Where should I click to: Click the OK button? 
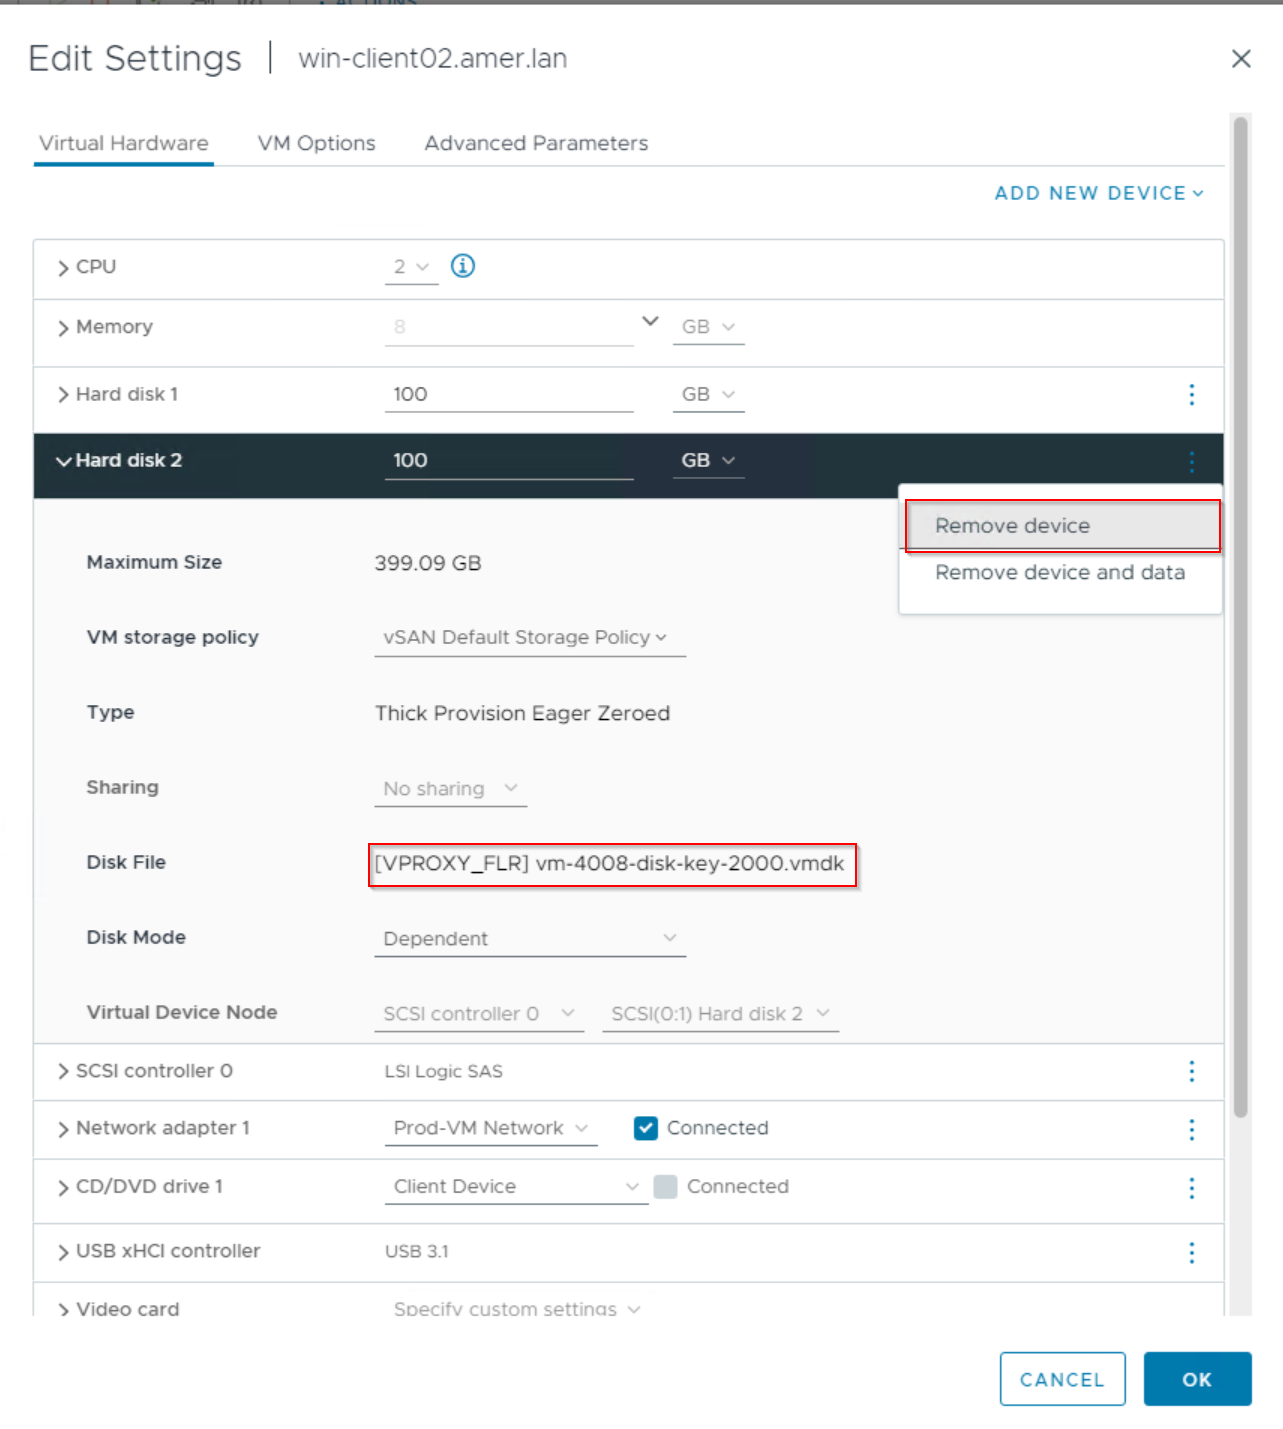click(1197, 1378)
